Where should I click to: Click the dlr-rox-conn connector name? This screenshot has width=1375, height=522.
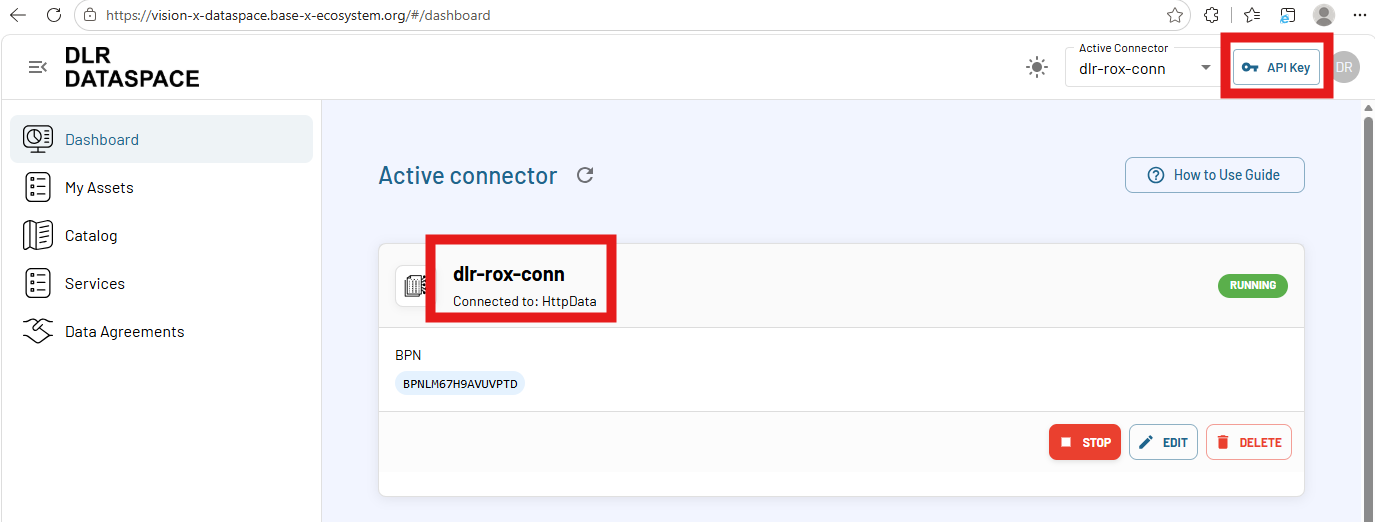coord(509,274)
